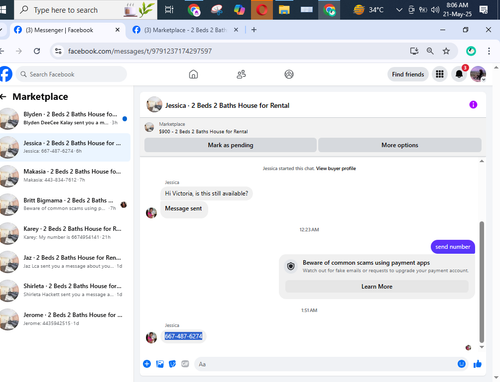The image size is (500, 382).
Task: Open the Friends icon in top navigation
Action: click(x=241, y=74)
